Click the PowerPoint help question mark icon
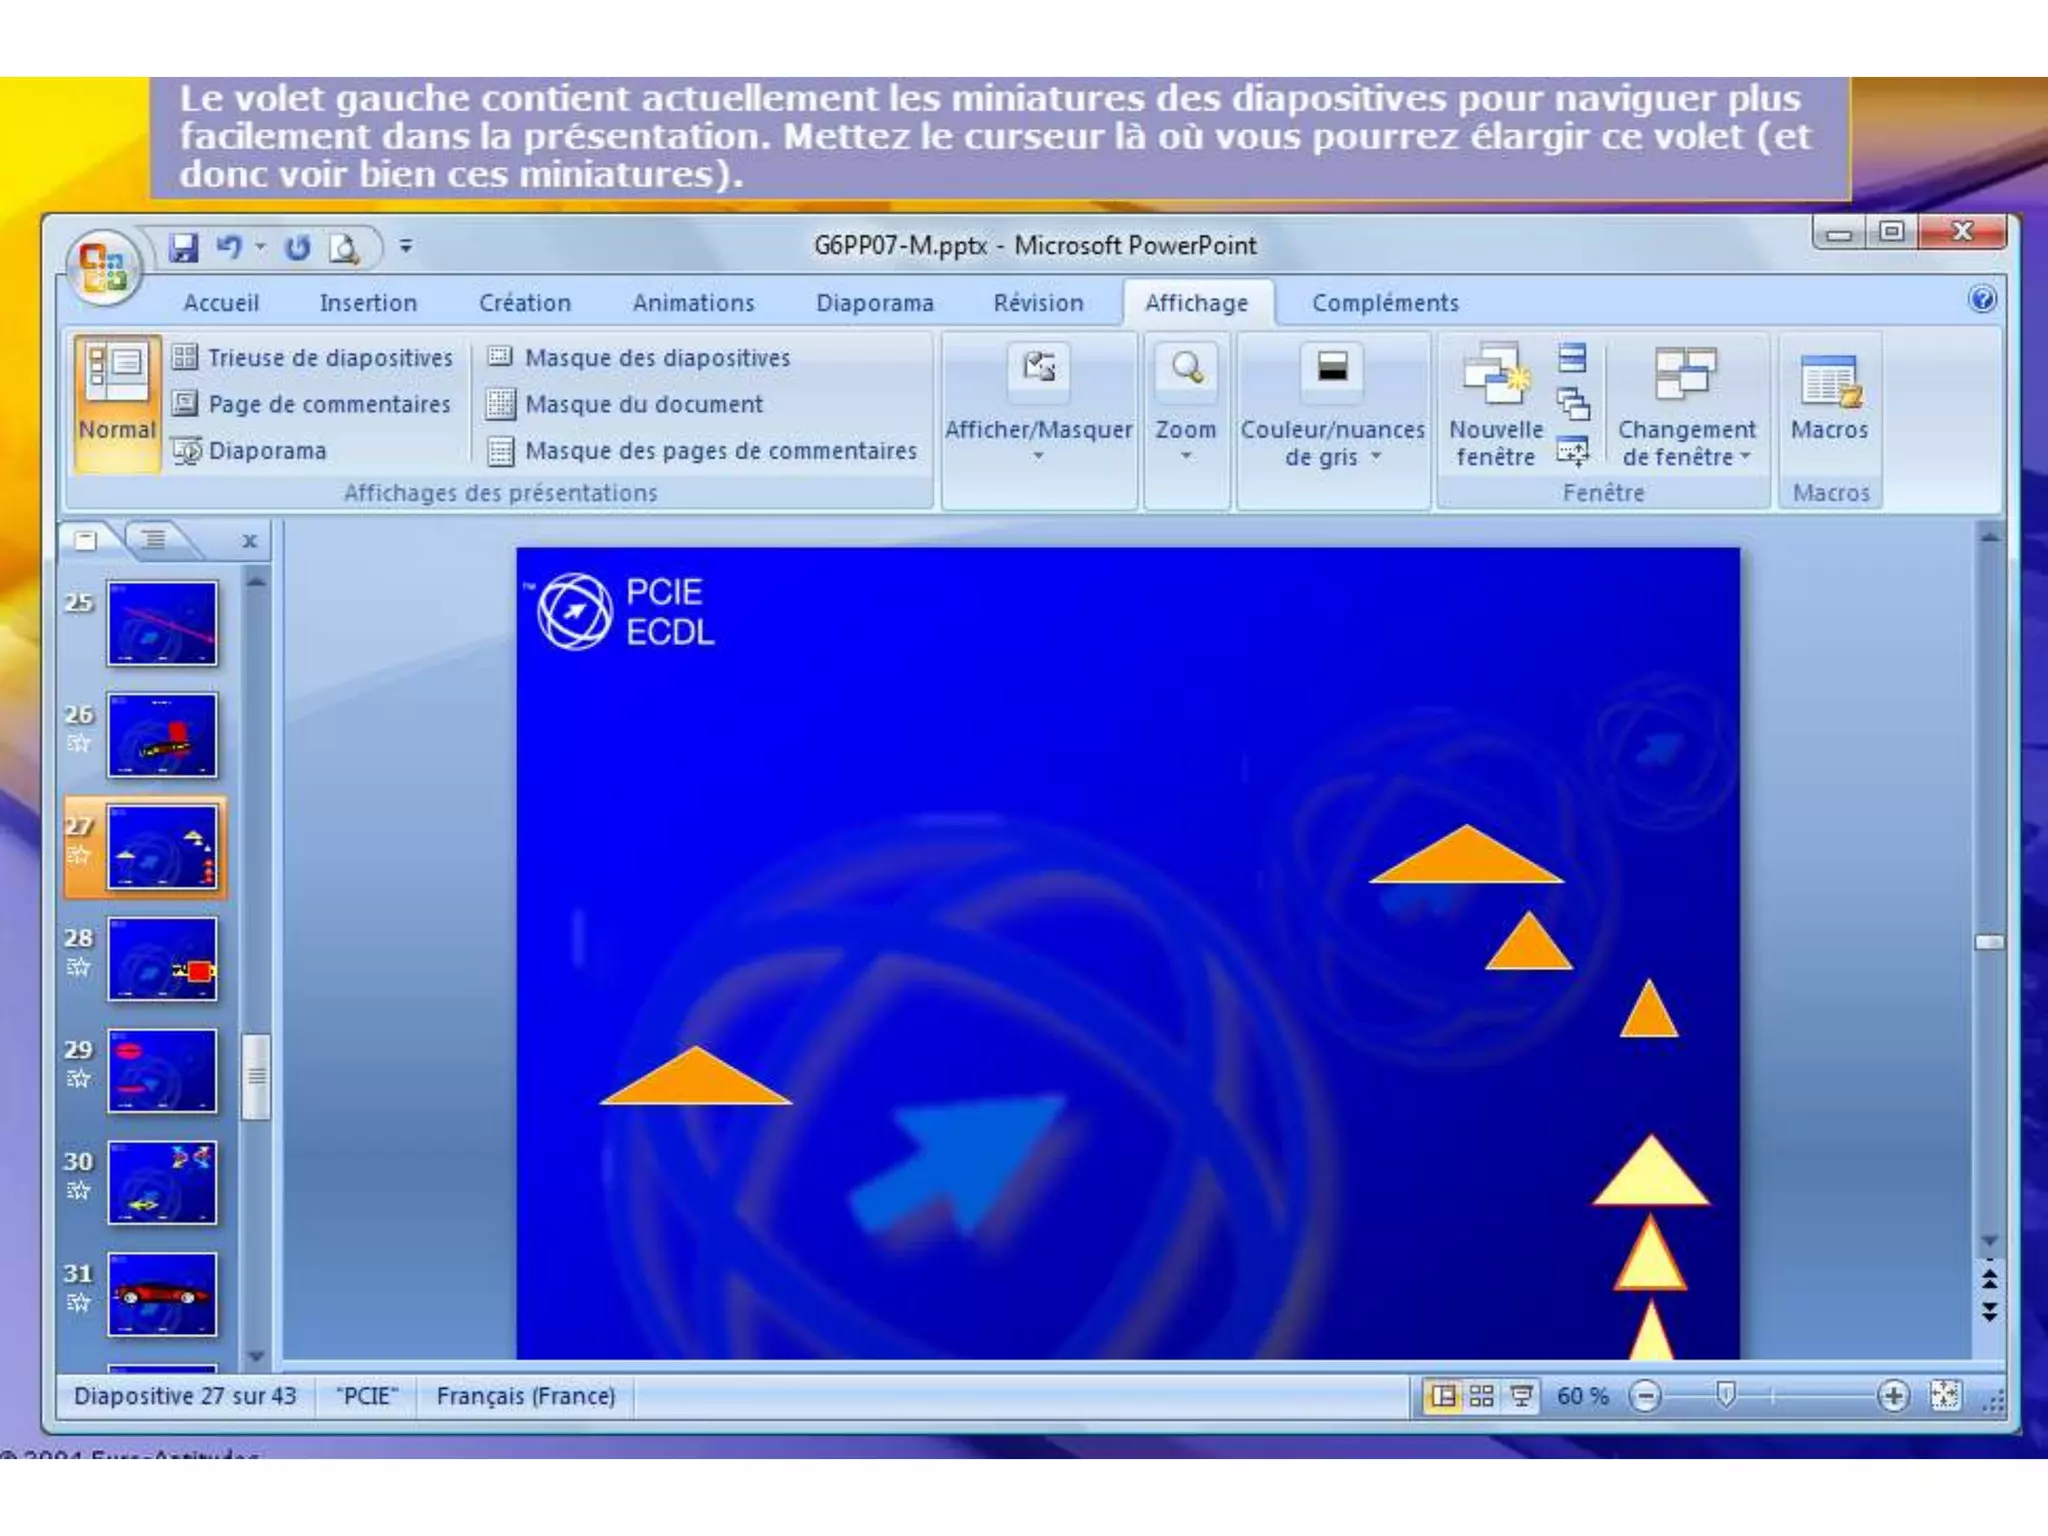Screen dimensions: 2048x1536 (1981, 299)
